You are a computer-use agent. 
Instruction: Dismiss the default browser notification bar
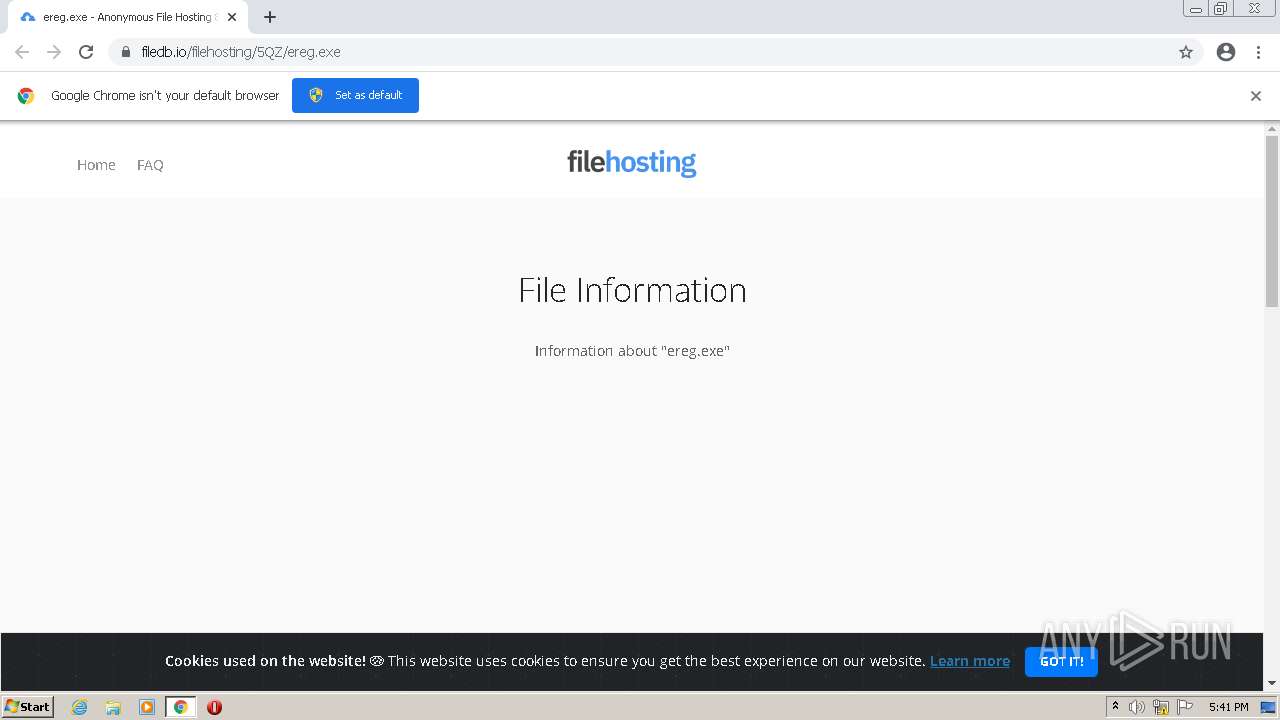[x=1256, y=96]
